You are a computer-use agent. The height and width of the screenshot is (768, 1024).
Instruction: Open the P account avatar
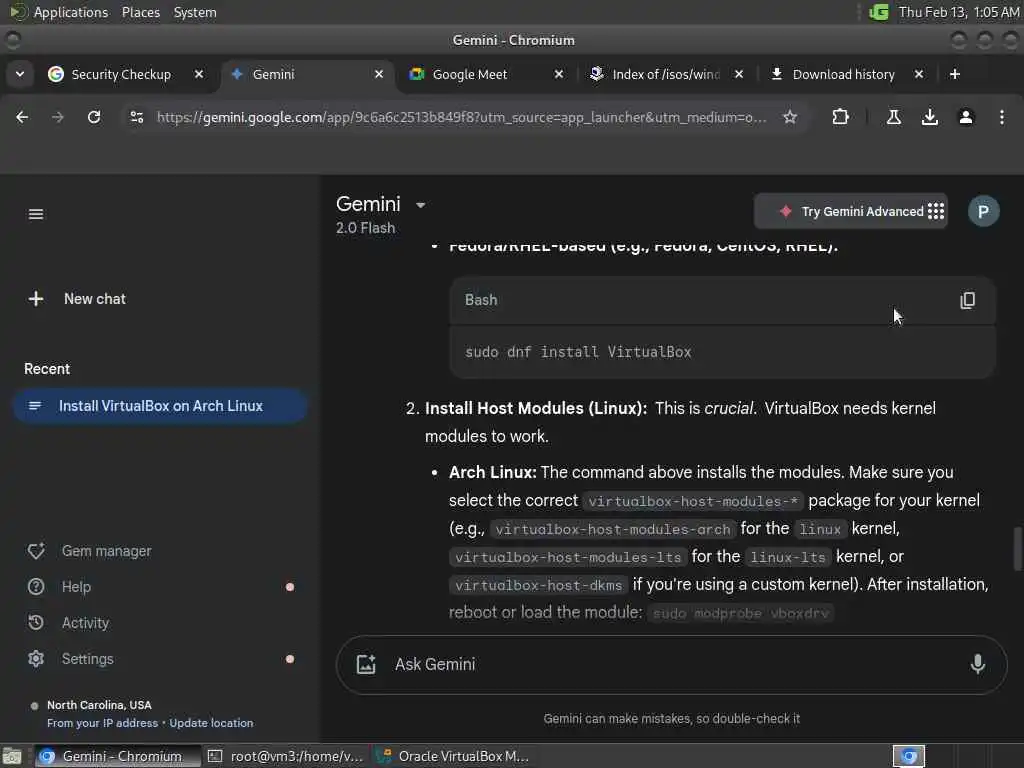coord(983,211)
